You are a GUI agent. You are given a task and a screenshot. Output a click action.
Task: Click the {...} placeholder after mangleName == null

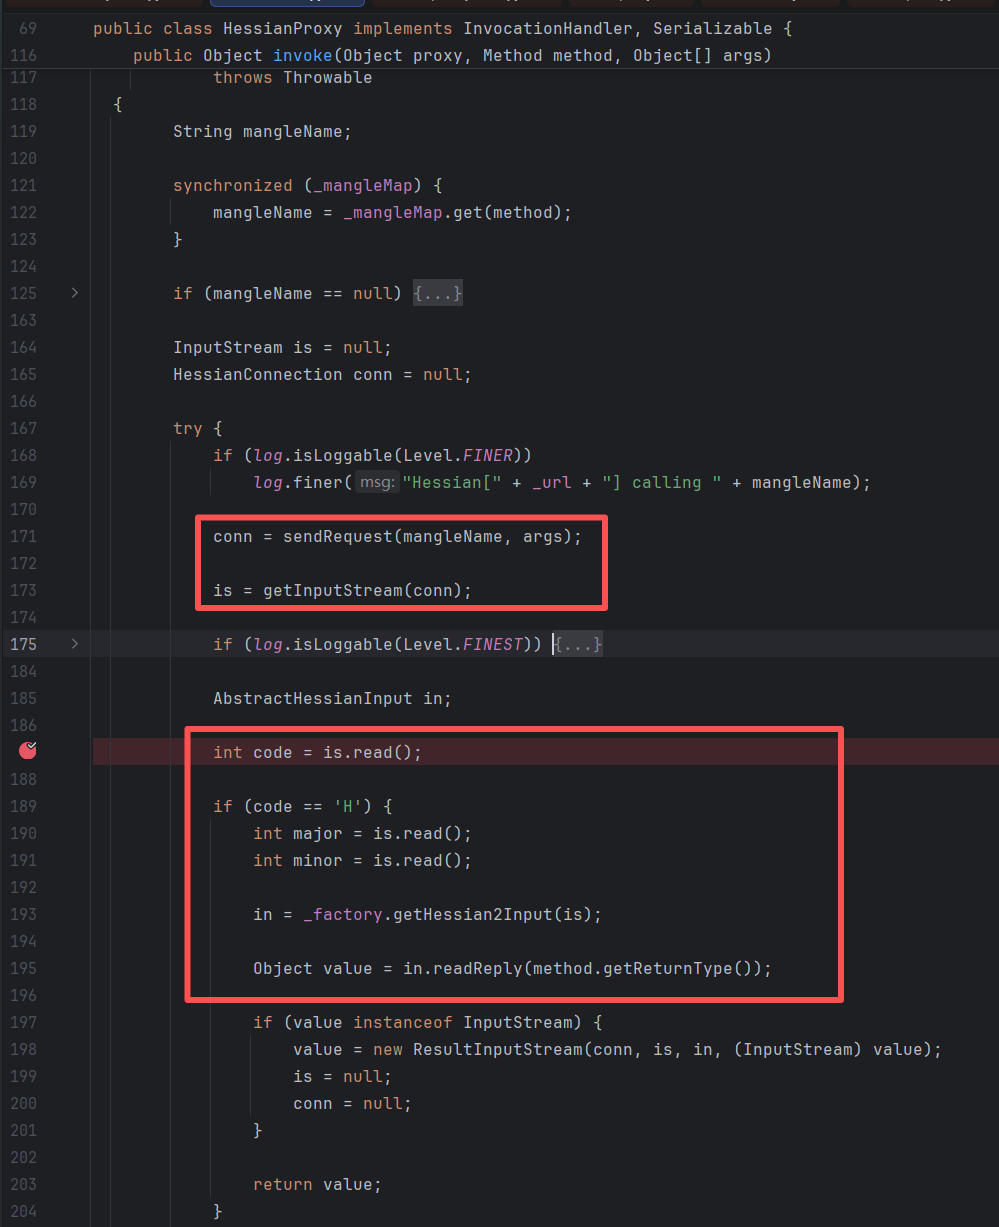pos(437,293)
